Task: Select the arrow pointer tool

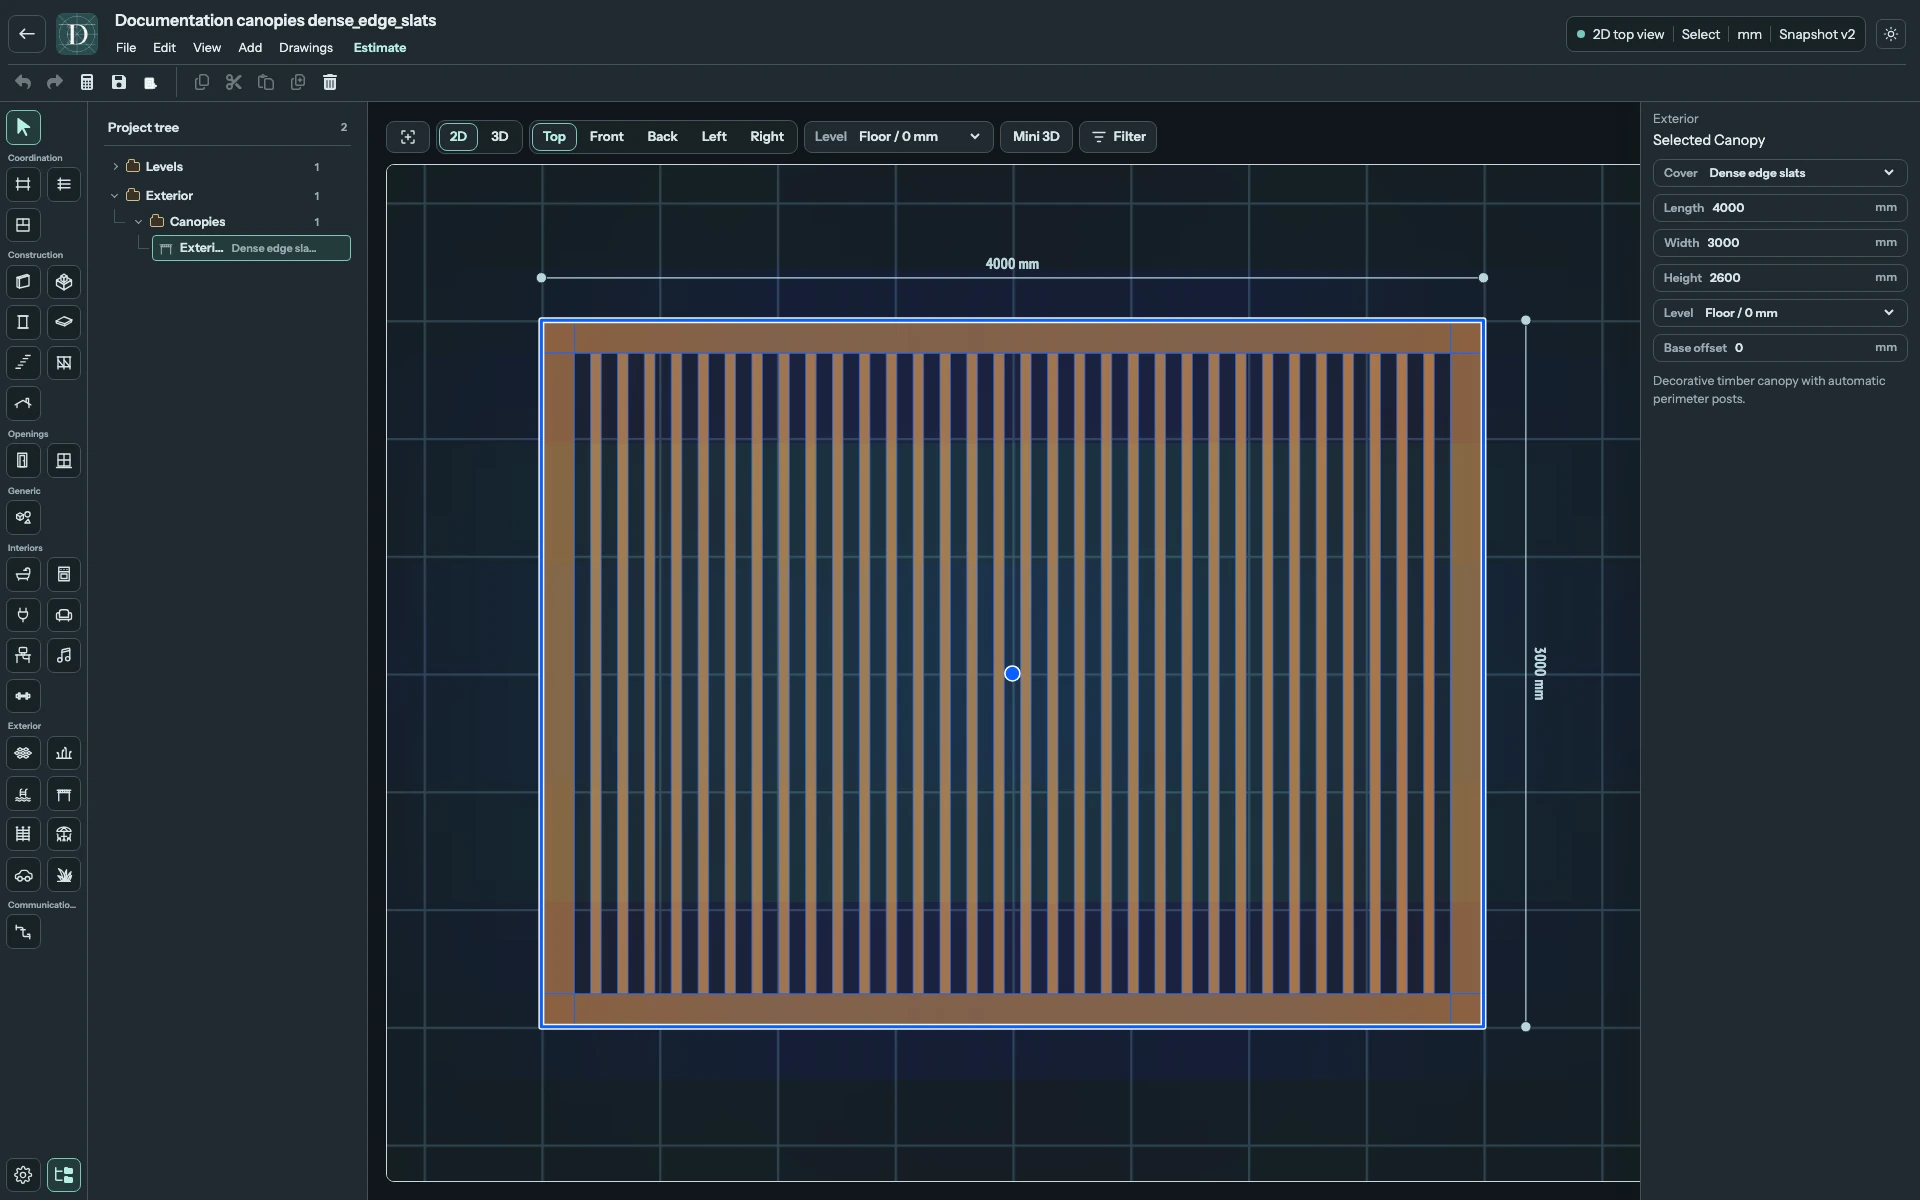Action: click(x=23, y=127)
